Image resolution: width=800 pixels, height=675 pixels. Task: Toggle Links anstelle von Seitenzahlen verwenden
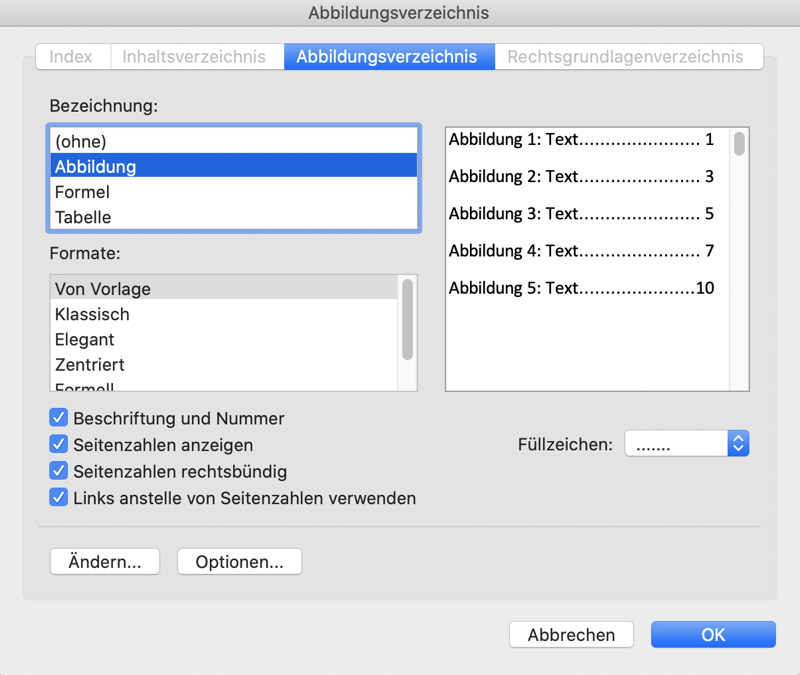[x=58, y=498]
